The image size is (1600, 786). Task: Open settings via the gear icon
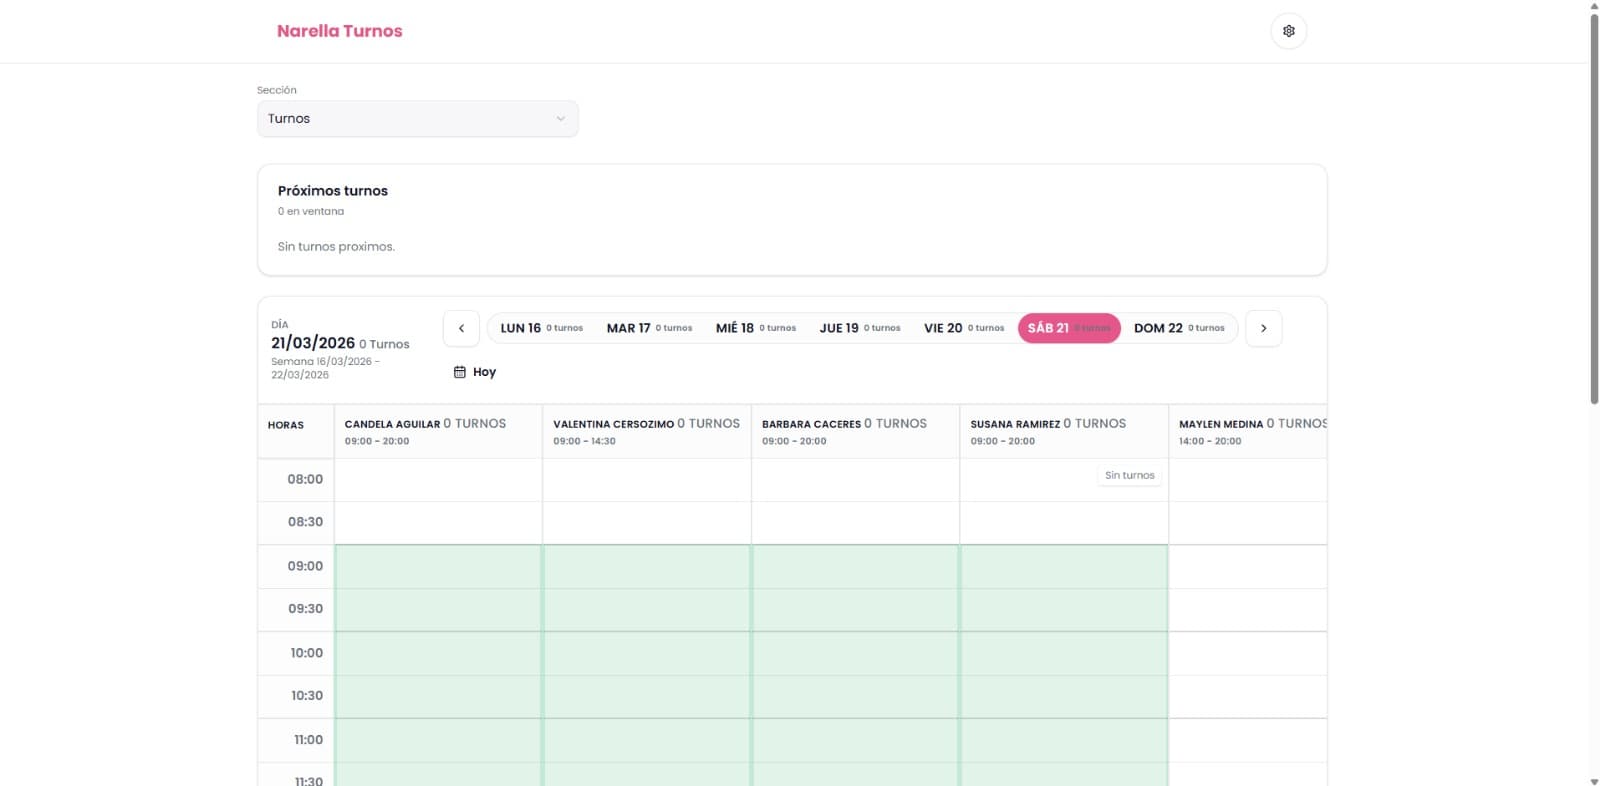point(1288,31)
